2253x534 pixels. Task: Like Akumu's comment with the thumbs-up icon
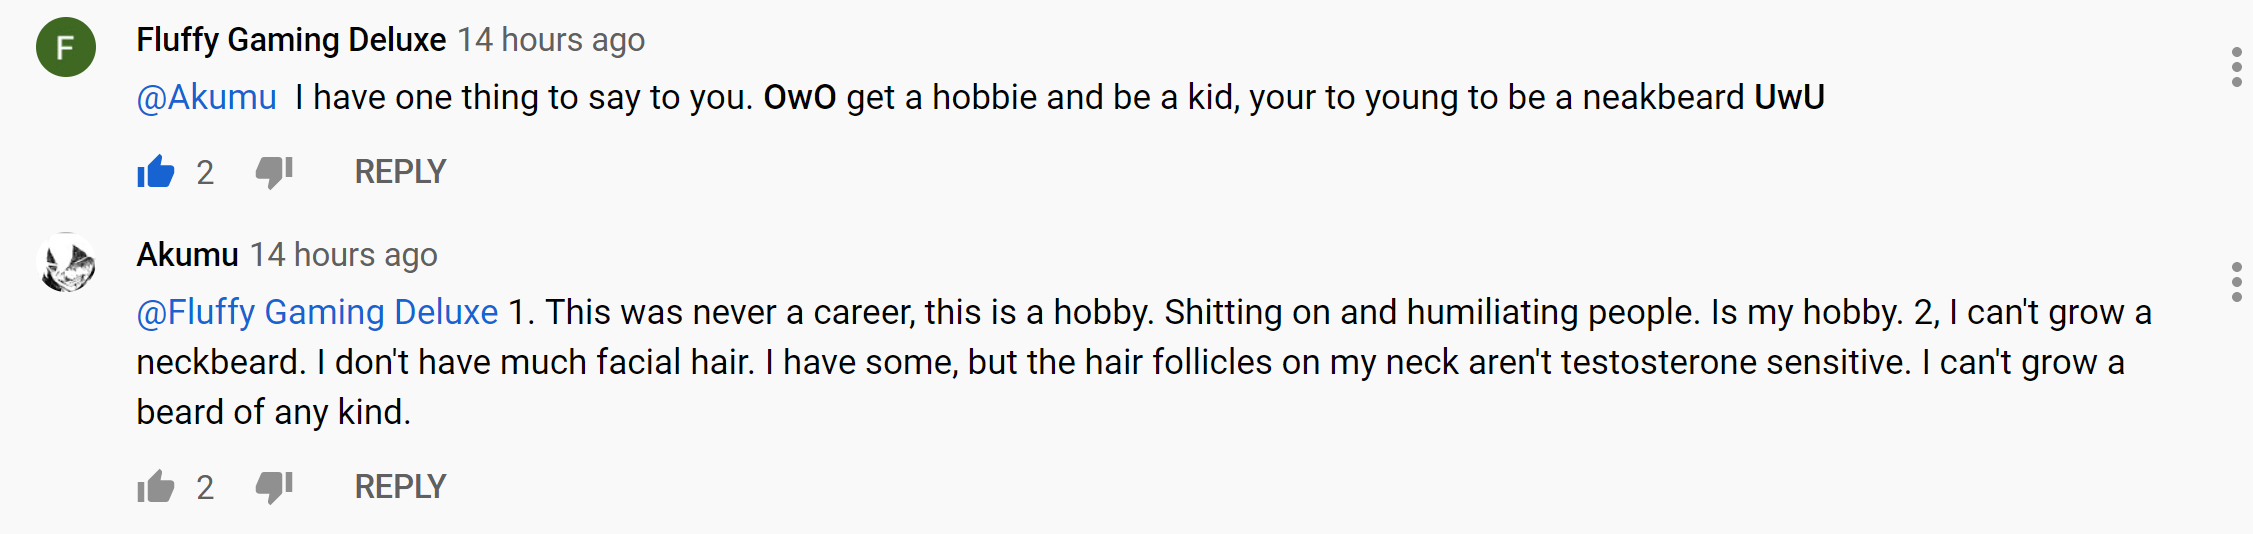click(156, 487)
